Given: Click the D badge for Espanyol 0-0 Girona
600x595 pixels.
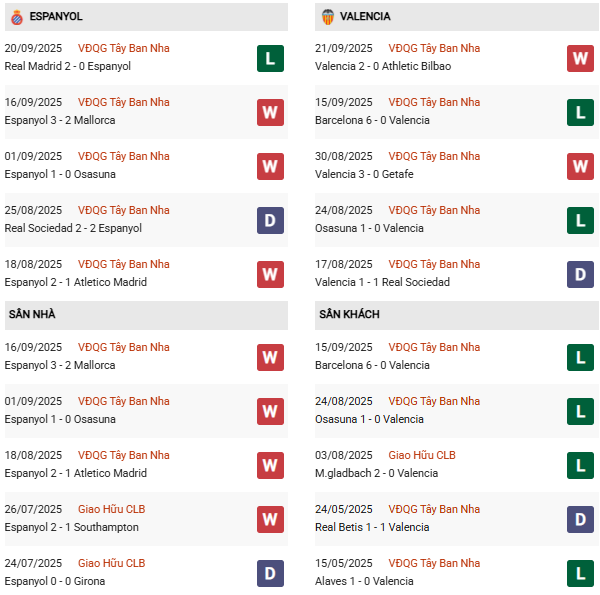Looking at the screenshot, I should [270, 573].
